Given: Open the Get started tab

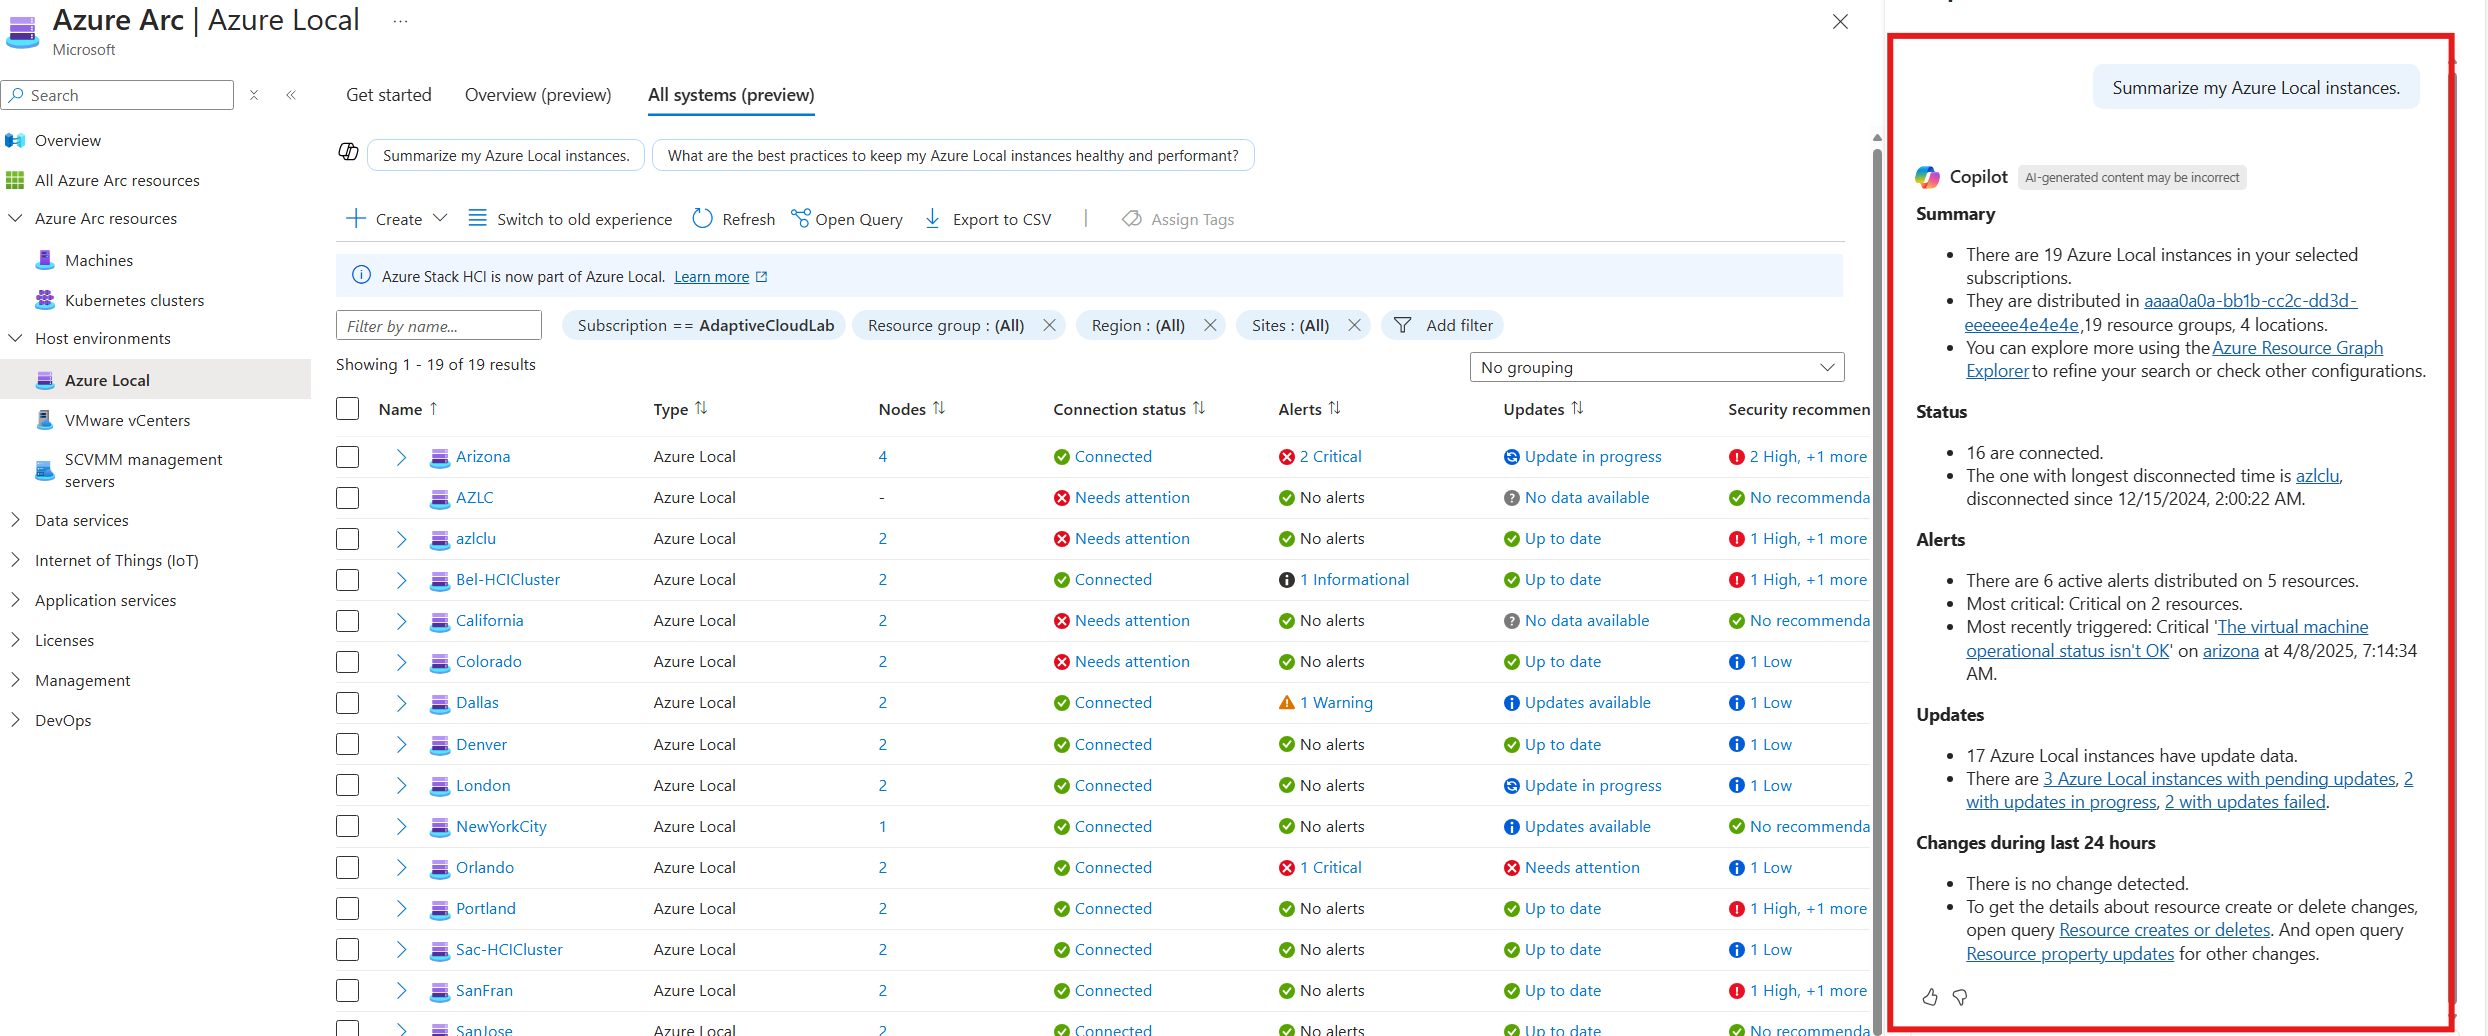Looking at the screenshot, I should pyautogui.click(x=389, y=95).
